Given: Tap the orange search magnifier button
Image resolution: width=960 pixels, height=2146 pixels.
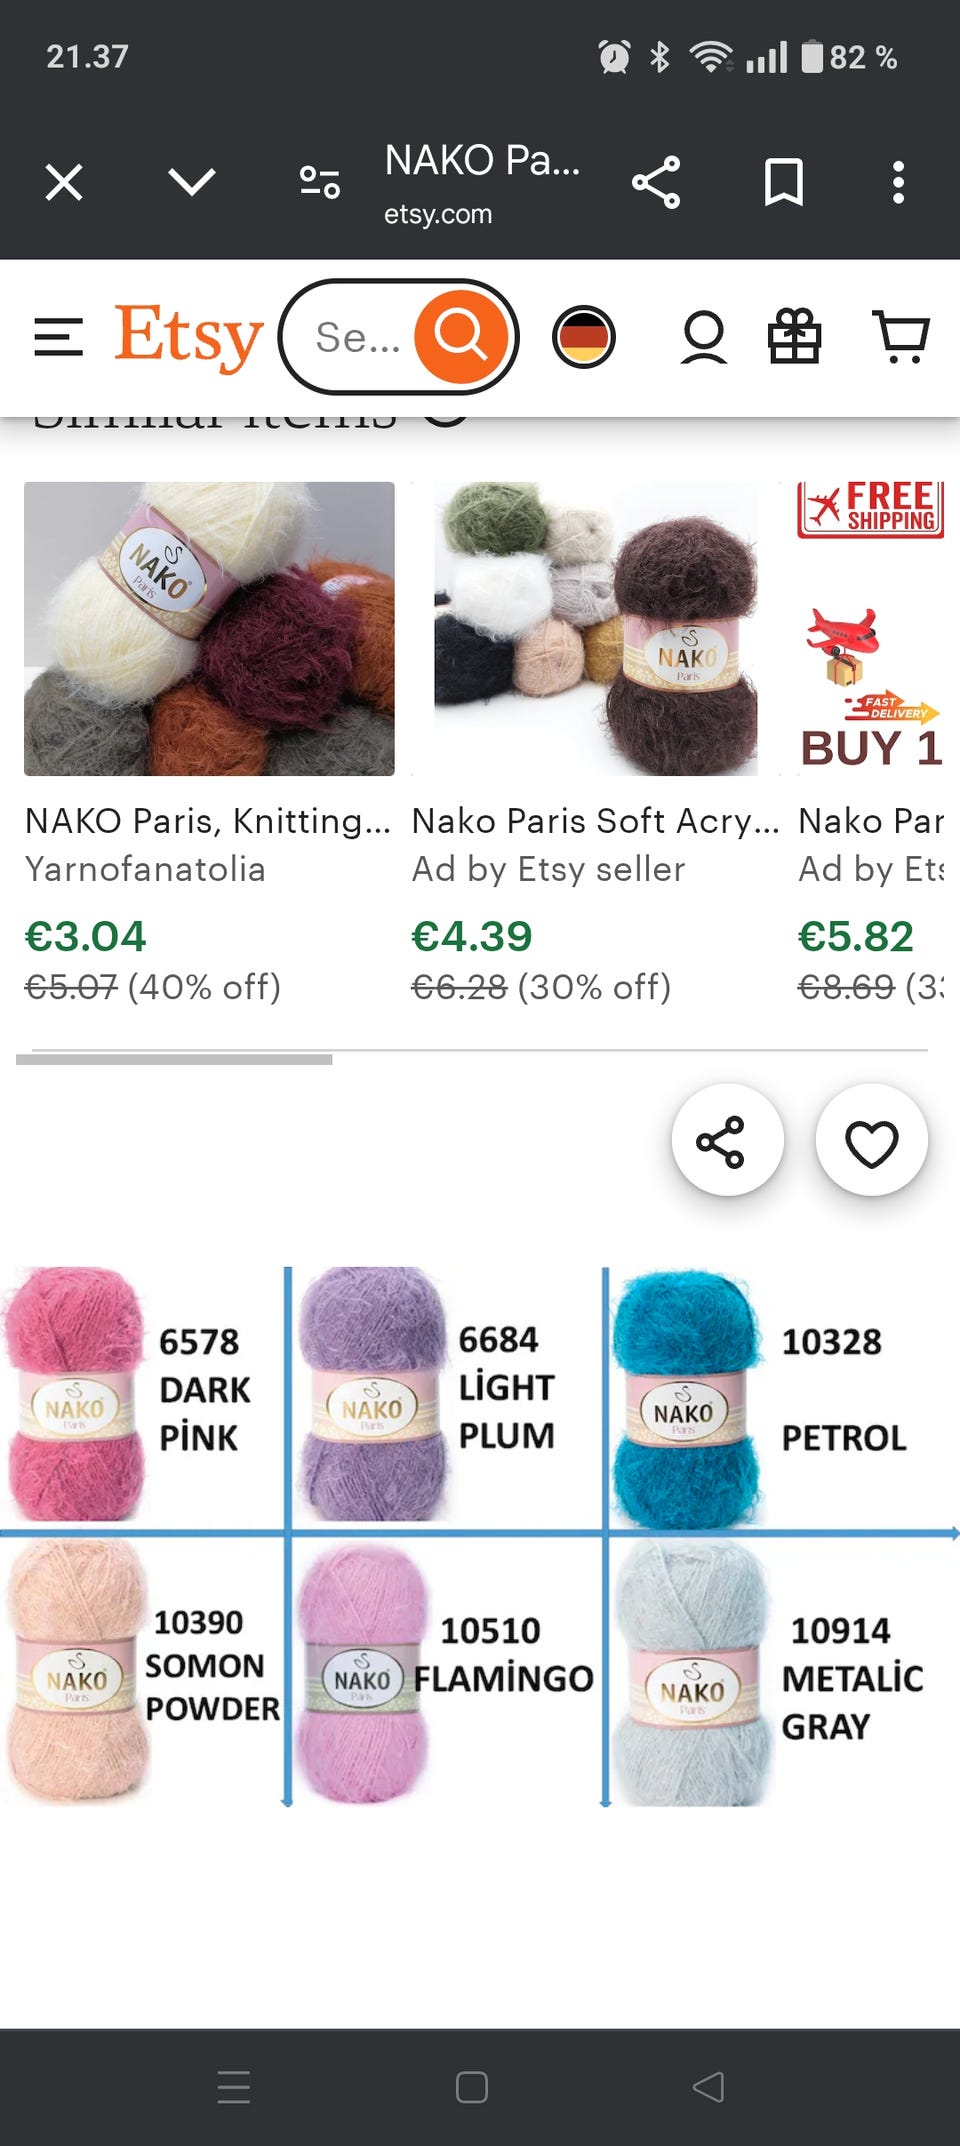Looking at the screenshot, I should [x=461, y=337].
